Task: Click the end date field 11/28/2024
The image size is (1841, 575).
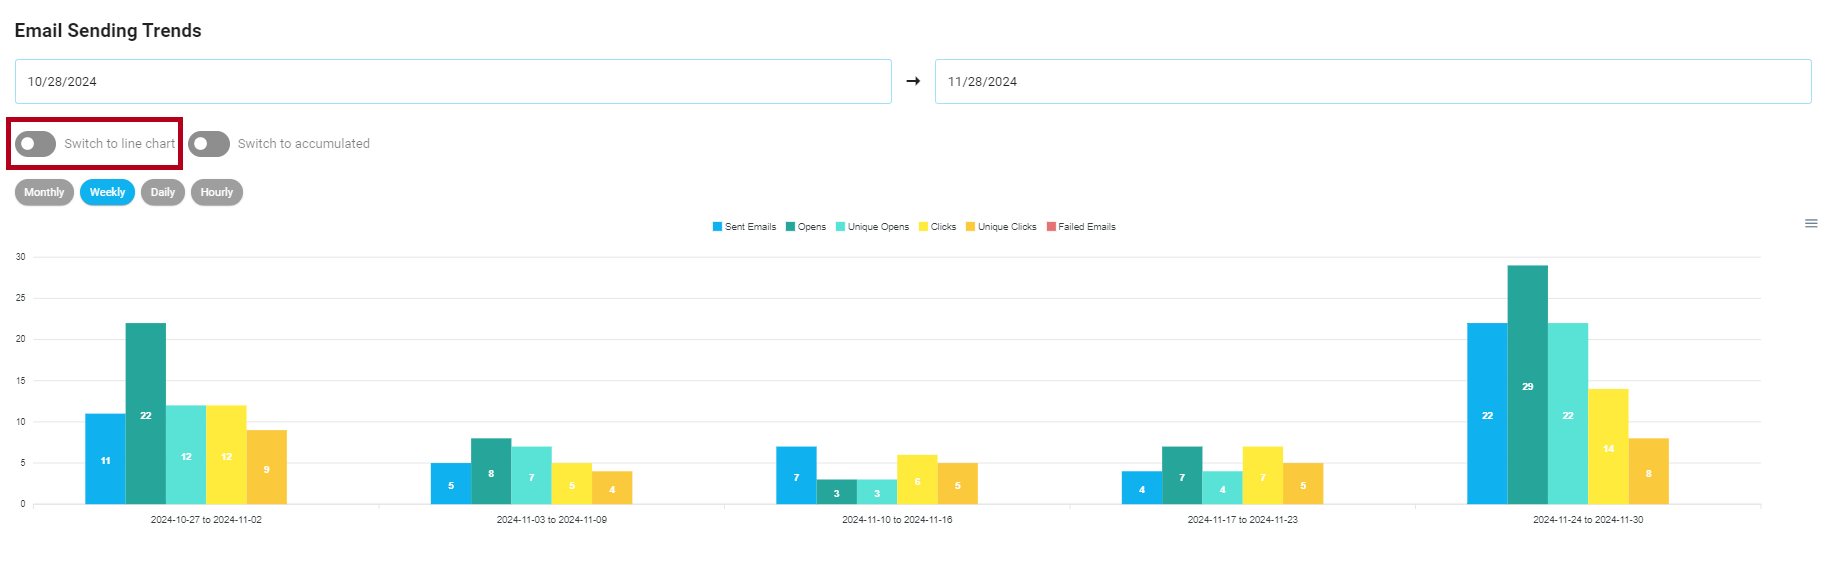Action: coord(1373,81)
